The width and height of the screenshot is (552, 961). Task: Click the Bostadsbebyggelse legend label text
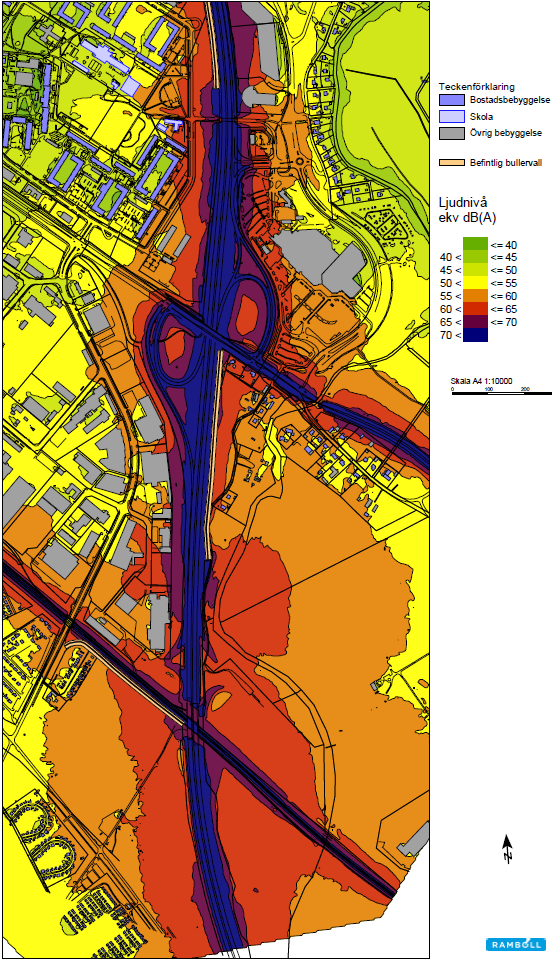coord(510,100)
